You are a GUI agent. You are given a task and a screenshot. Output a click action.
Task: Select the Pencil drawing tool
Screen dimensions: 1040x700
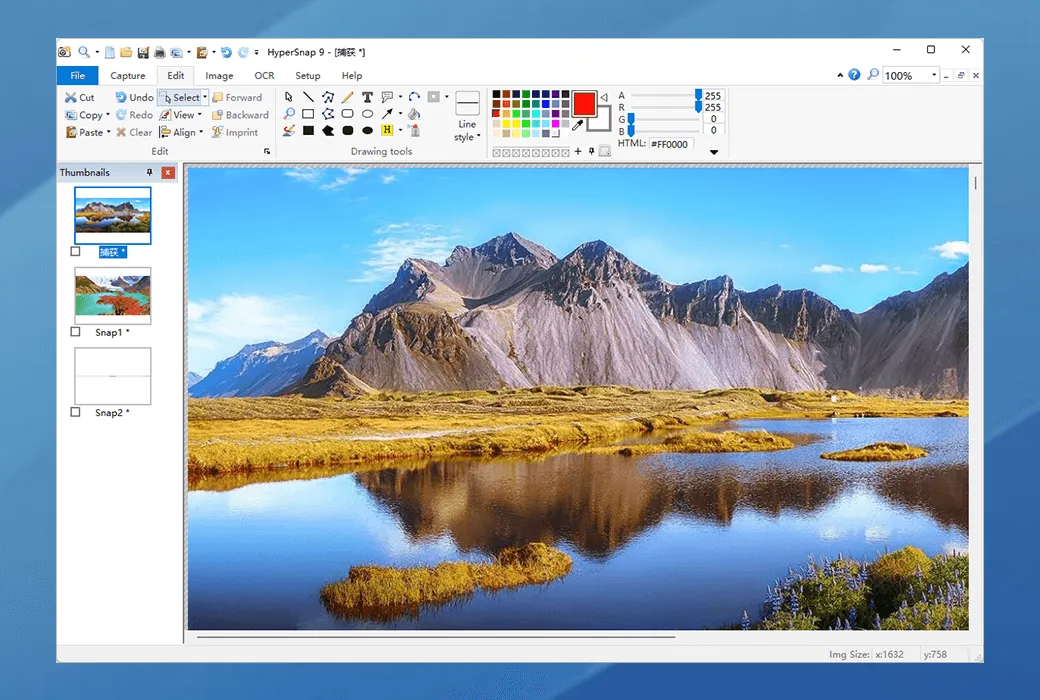pos(347,97)
